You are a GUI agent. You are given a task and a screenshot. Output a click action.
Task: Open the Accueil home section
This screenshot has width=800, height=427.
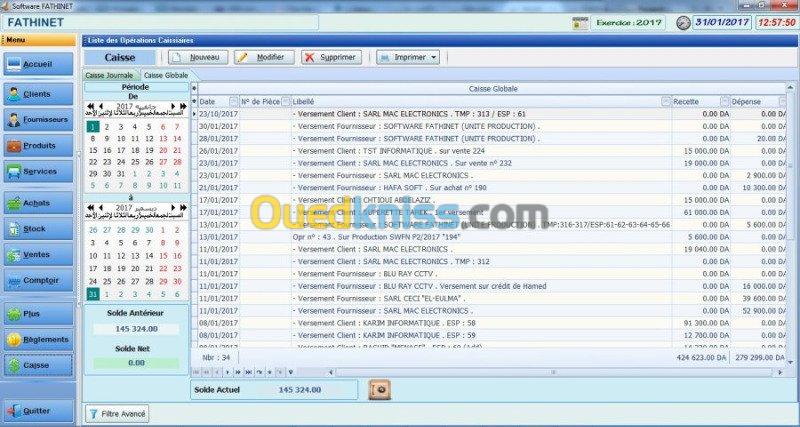tap(39, 64)
